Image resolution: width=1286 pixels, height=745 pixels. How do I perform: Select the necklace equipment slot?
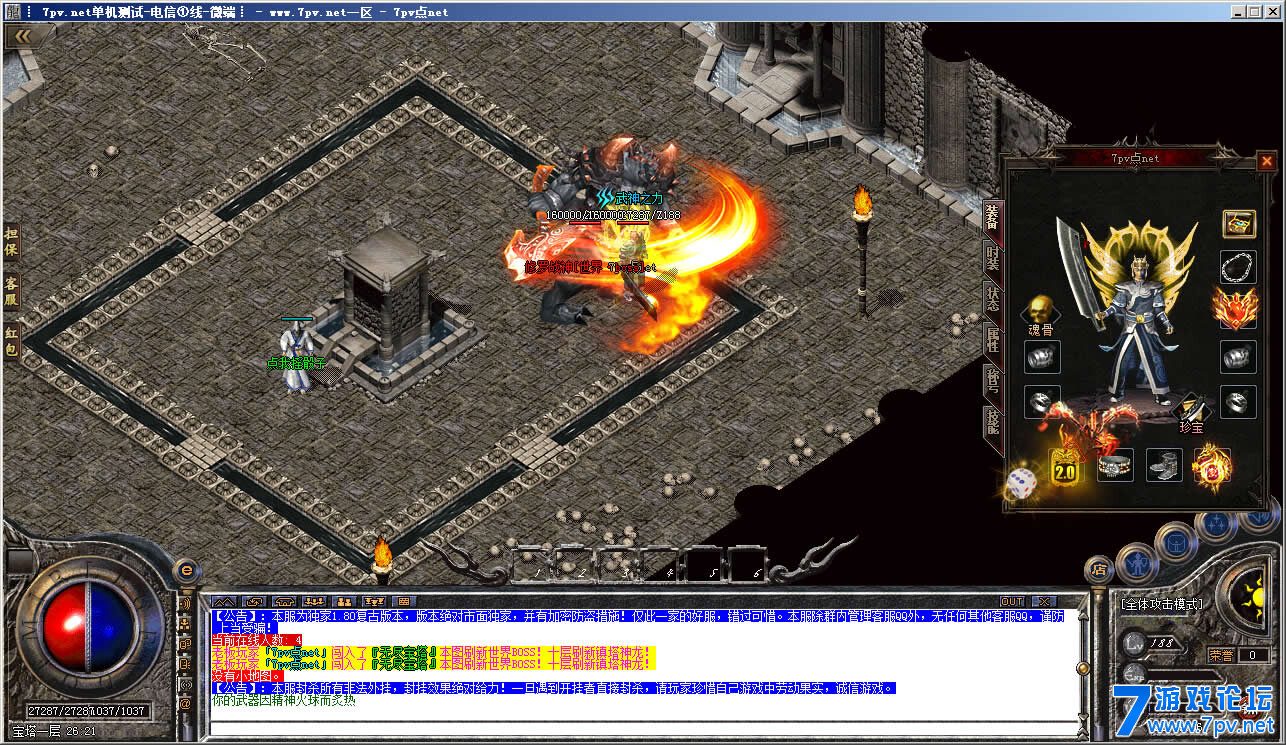click(1239, 267)
